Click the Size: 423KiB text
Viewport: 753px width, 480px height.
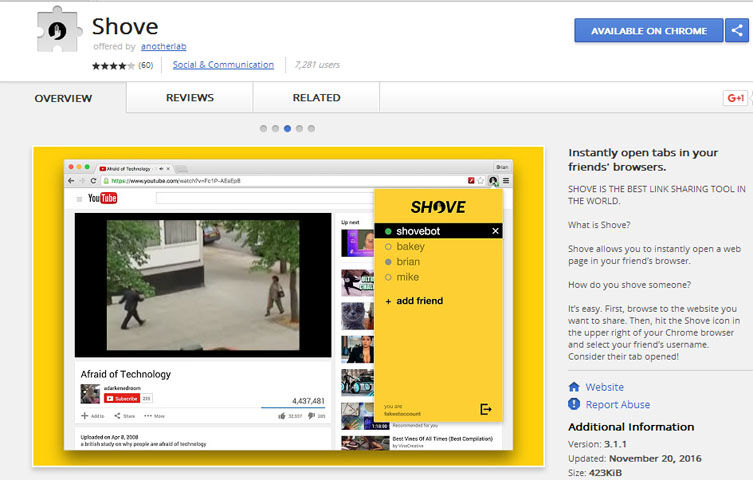pyautogui.click(x=595, y=473)
